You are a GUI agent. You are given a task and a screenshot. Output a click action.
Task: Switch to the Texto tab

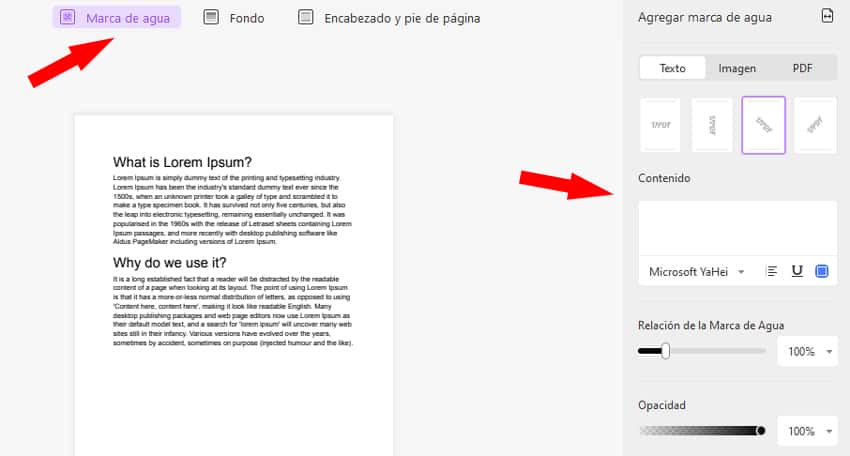(672, 68)
